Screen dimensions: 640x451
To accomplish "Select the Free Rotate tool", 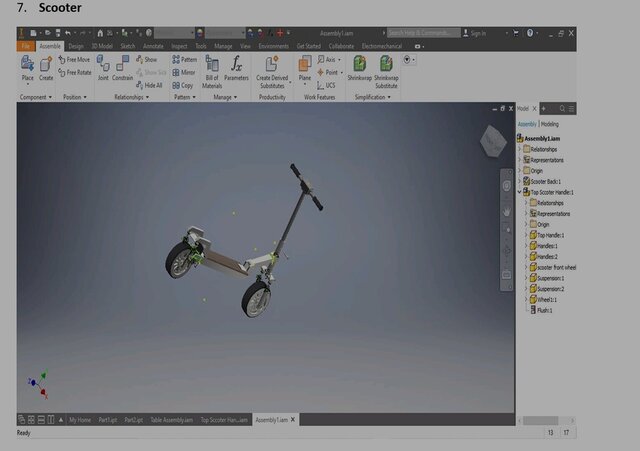I will click(75, 73).
